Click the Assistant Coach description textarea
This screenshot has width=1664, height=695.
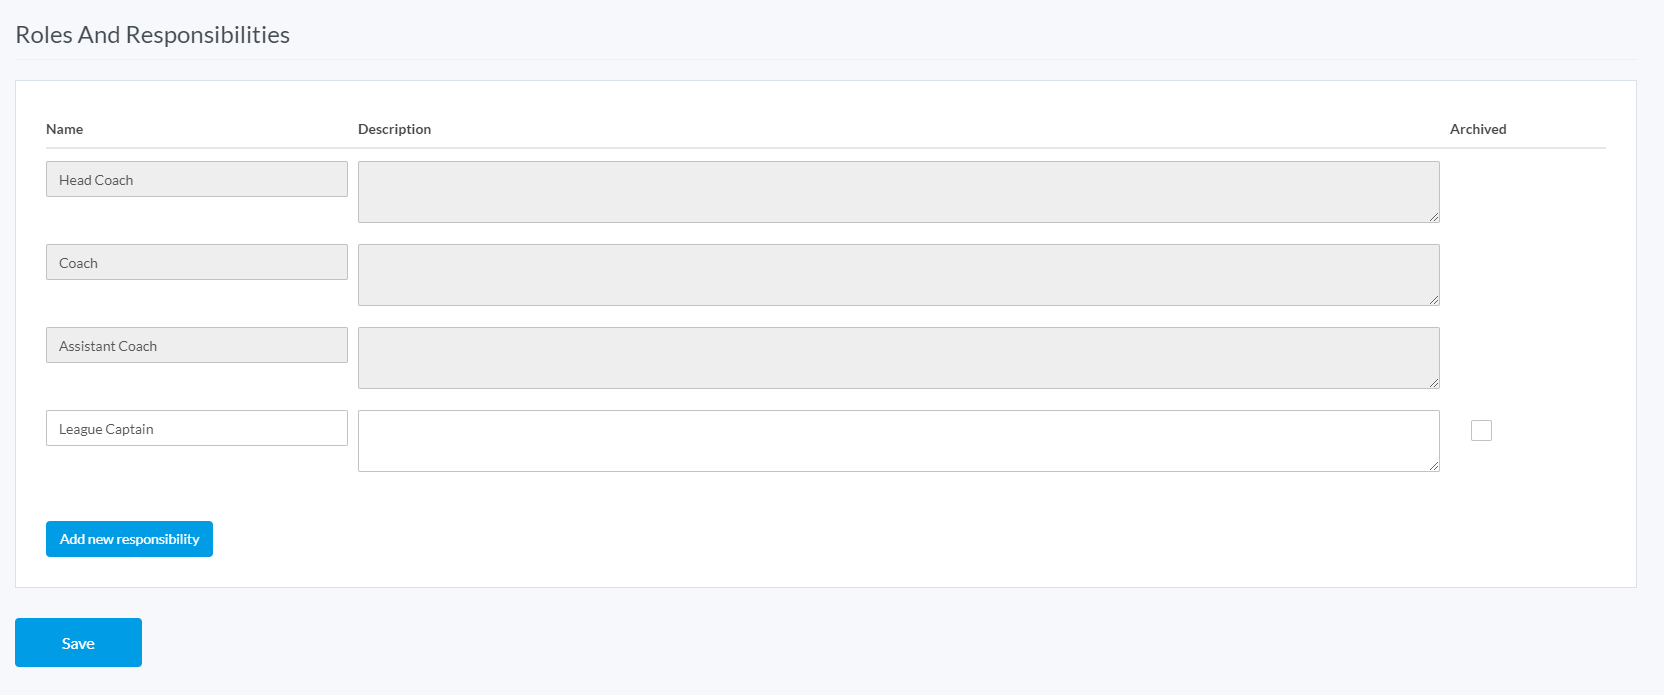898,358
